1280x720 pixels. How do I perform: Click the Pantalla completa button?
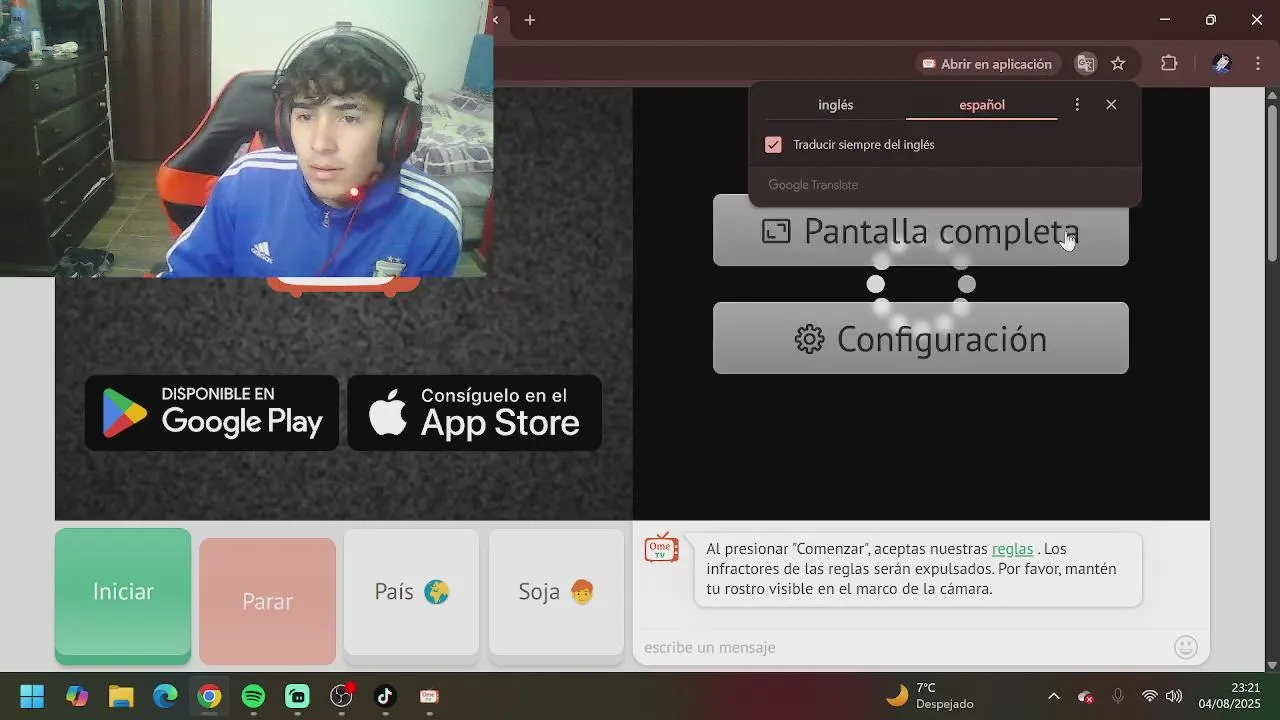(921, 230)
